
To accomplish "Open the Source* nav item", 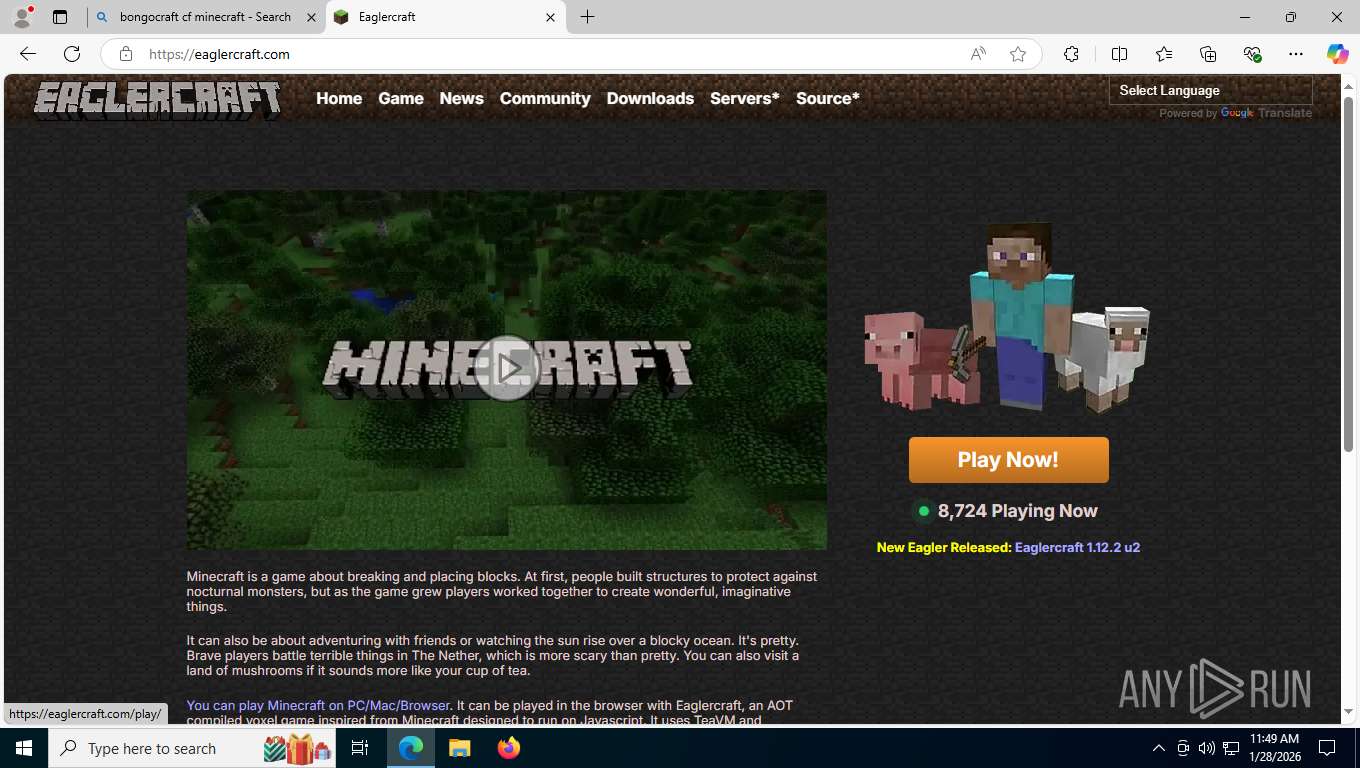I will [827, 98].
